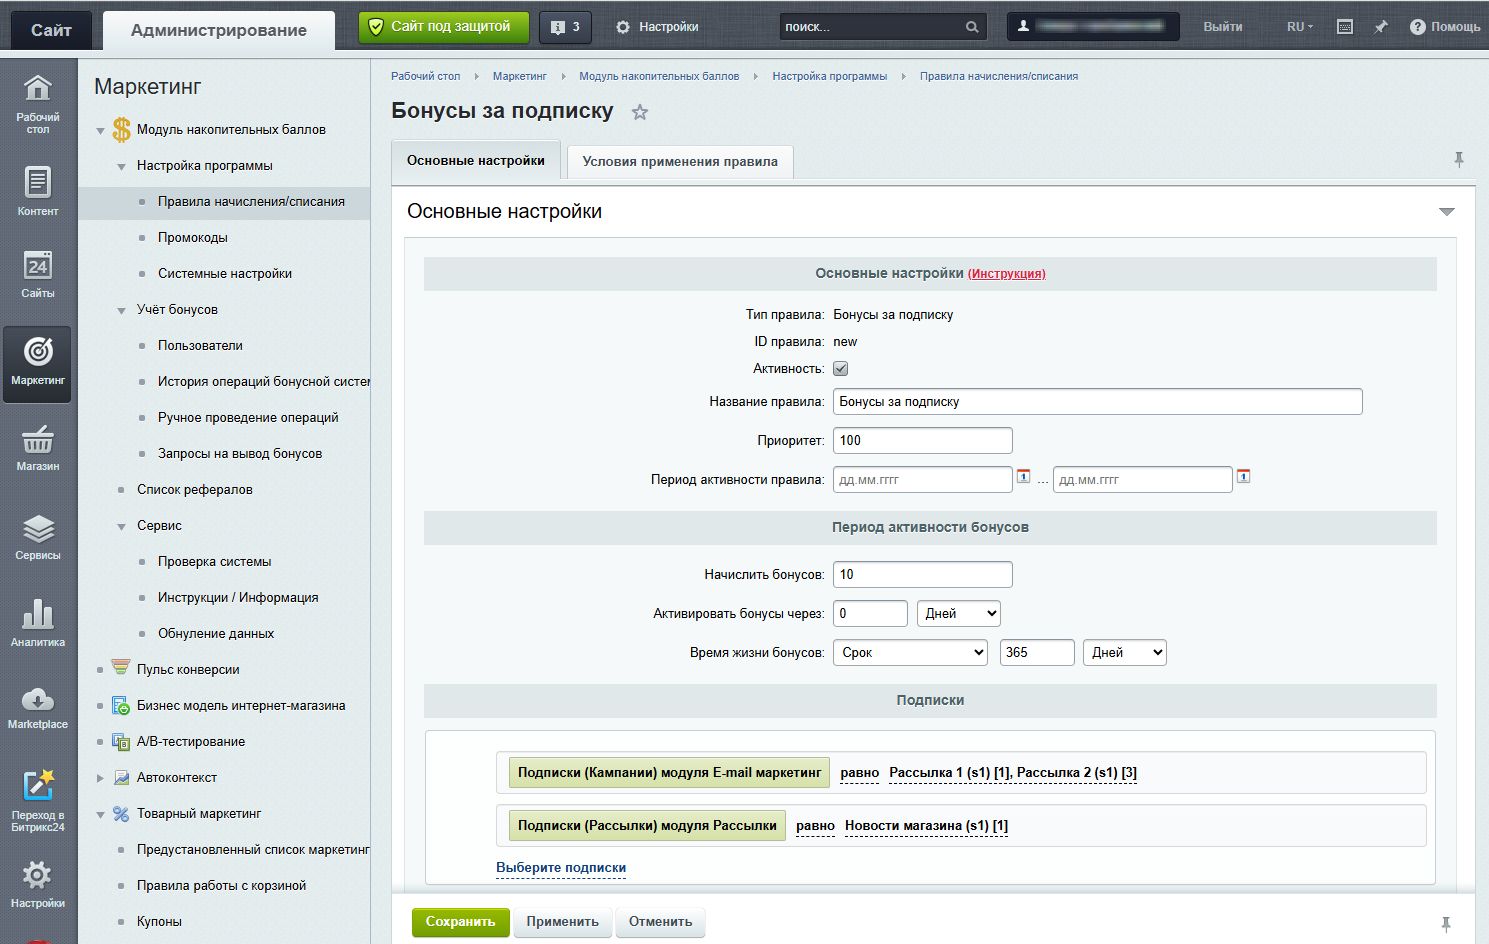1489x944 pixels.
Task: Focus the Название правила input field
Action: pos(1098,401)
